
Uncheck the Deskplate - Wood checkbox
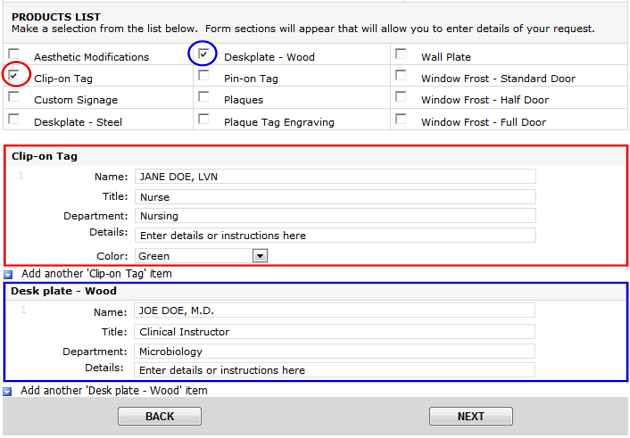[x=204, y=54]
